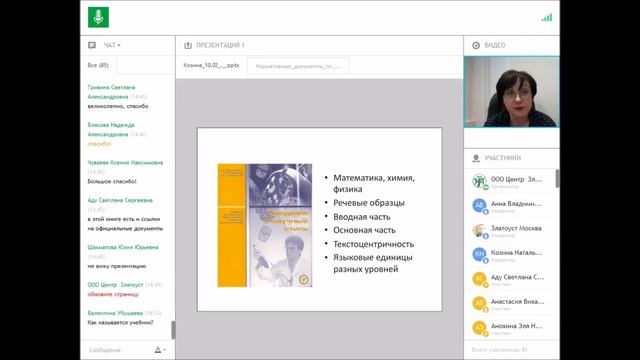Screen dimensions: 640x360
Task: Click the Всего участников counter text
Action: pos(499,350)
